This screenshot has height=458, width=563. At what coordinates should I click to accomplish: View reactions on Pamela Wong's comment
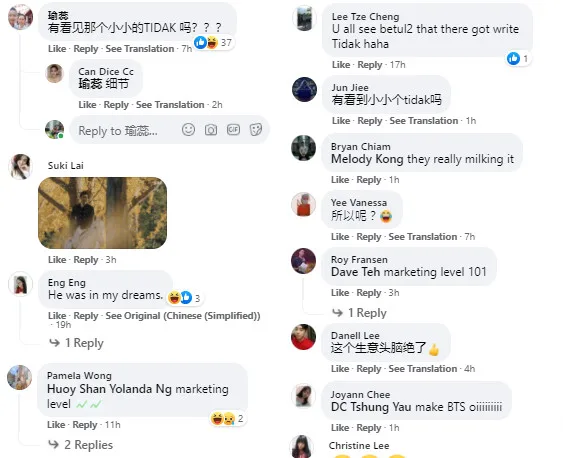point(227,419)
